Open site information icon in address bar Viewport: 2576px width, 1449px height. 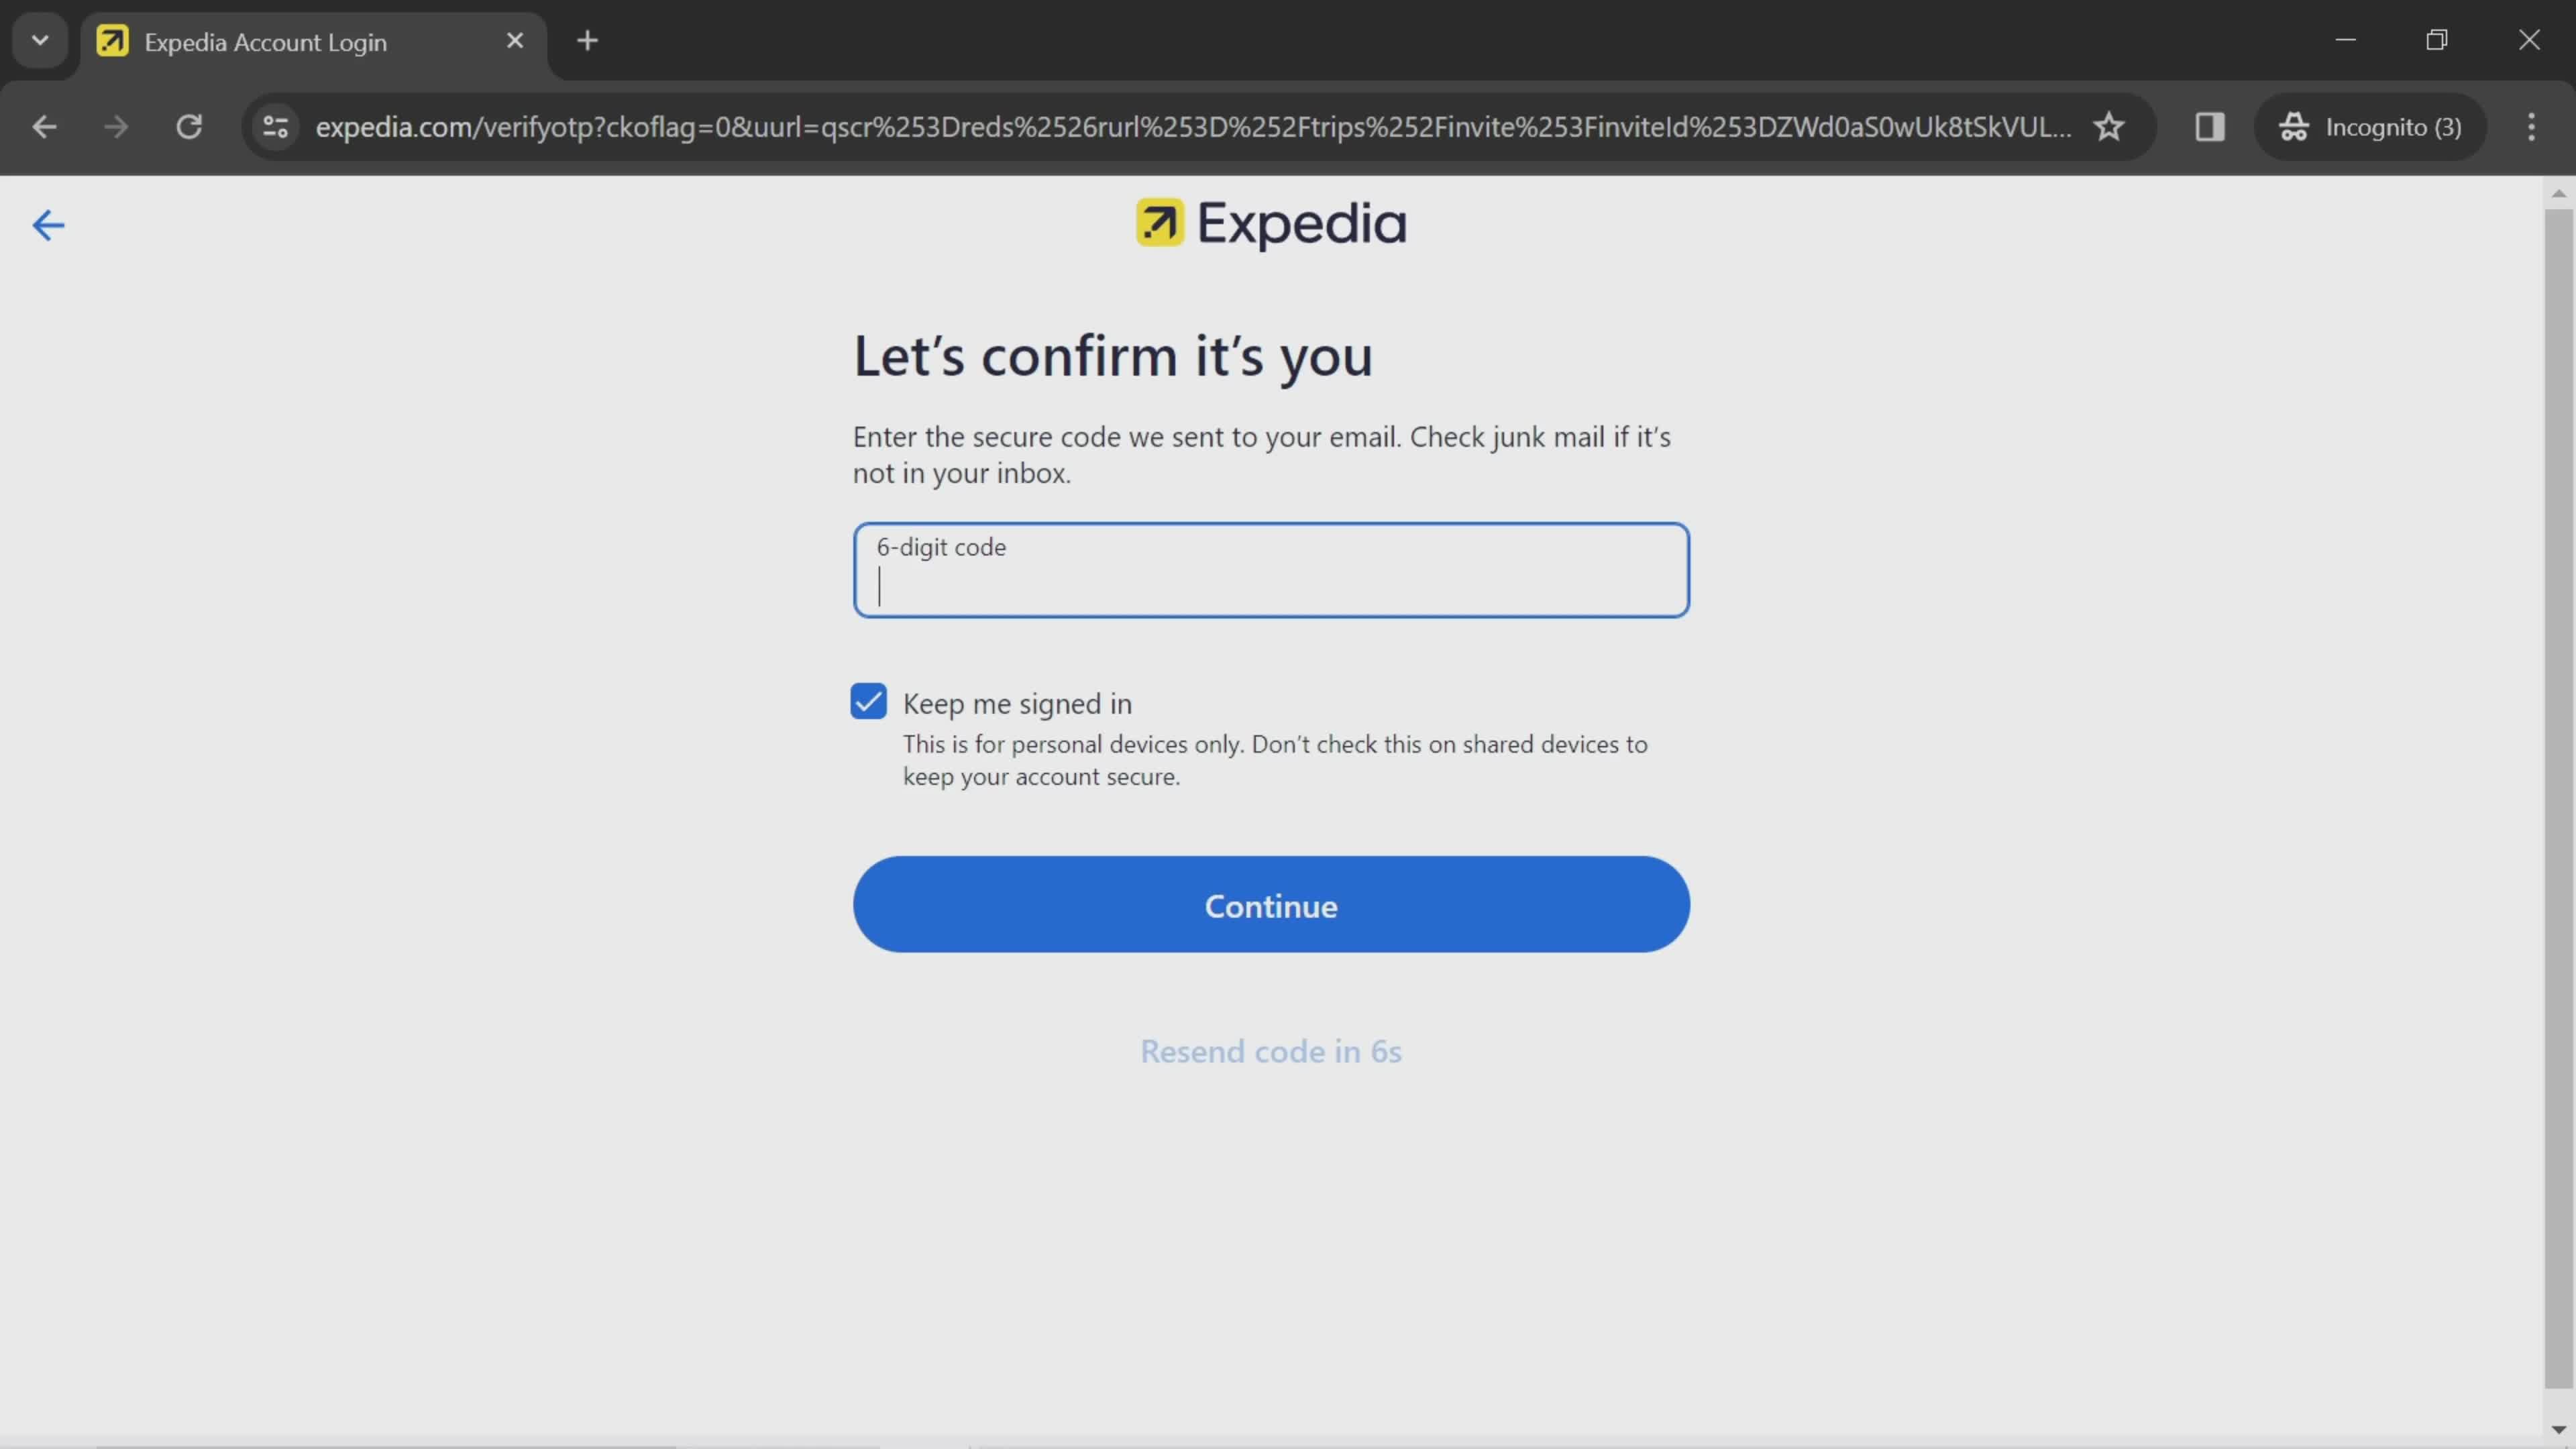click(x=275, y=127)
